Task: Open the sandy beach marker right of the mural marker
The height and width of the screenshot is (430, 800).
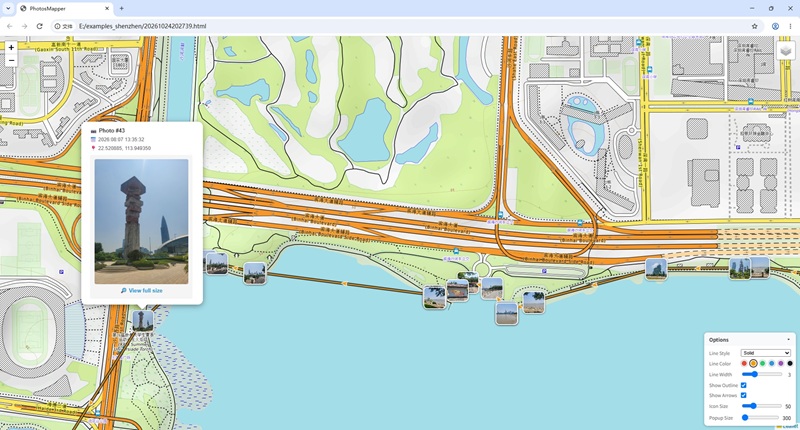Action: point(492,289)
